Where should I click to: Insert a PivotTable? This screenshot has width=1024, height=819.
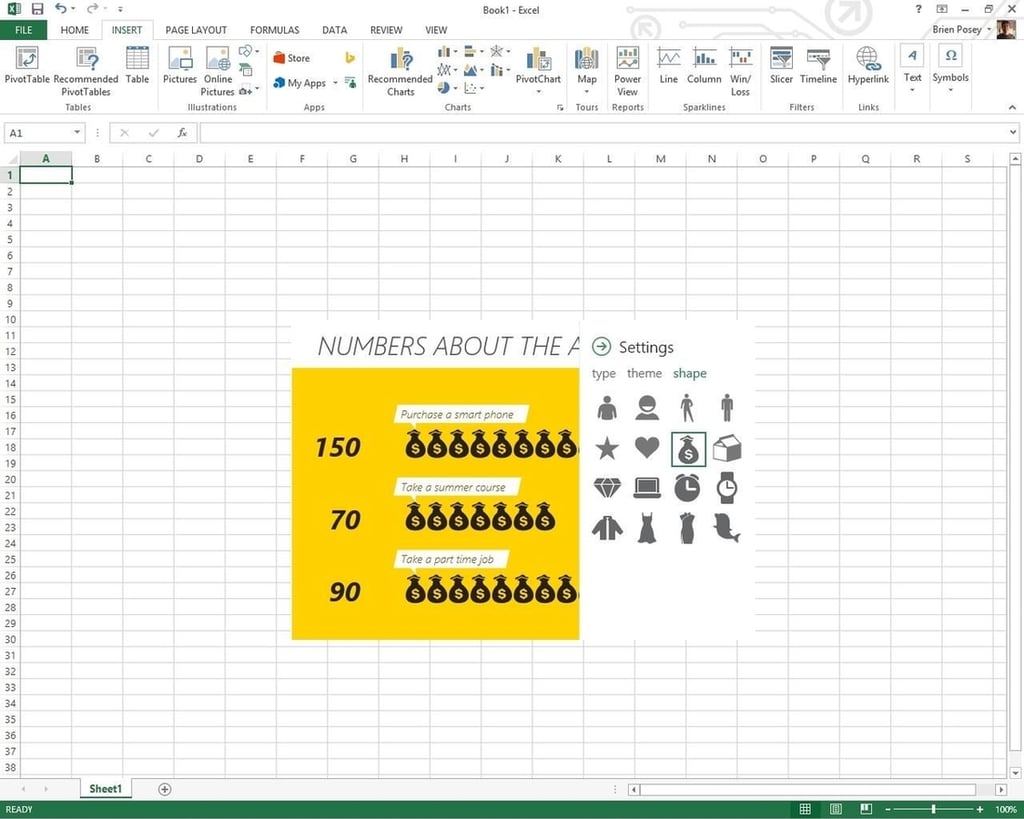(27, 65)
